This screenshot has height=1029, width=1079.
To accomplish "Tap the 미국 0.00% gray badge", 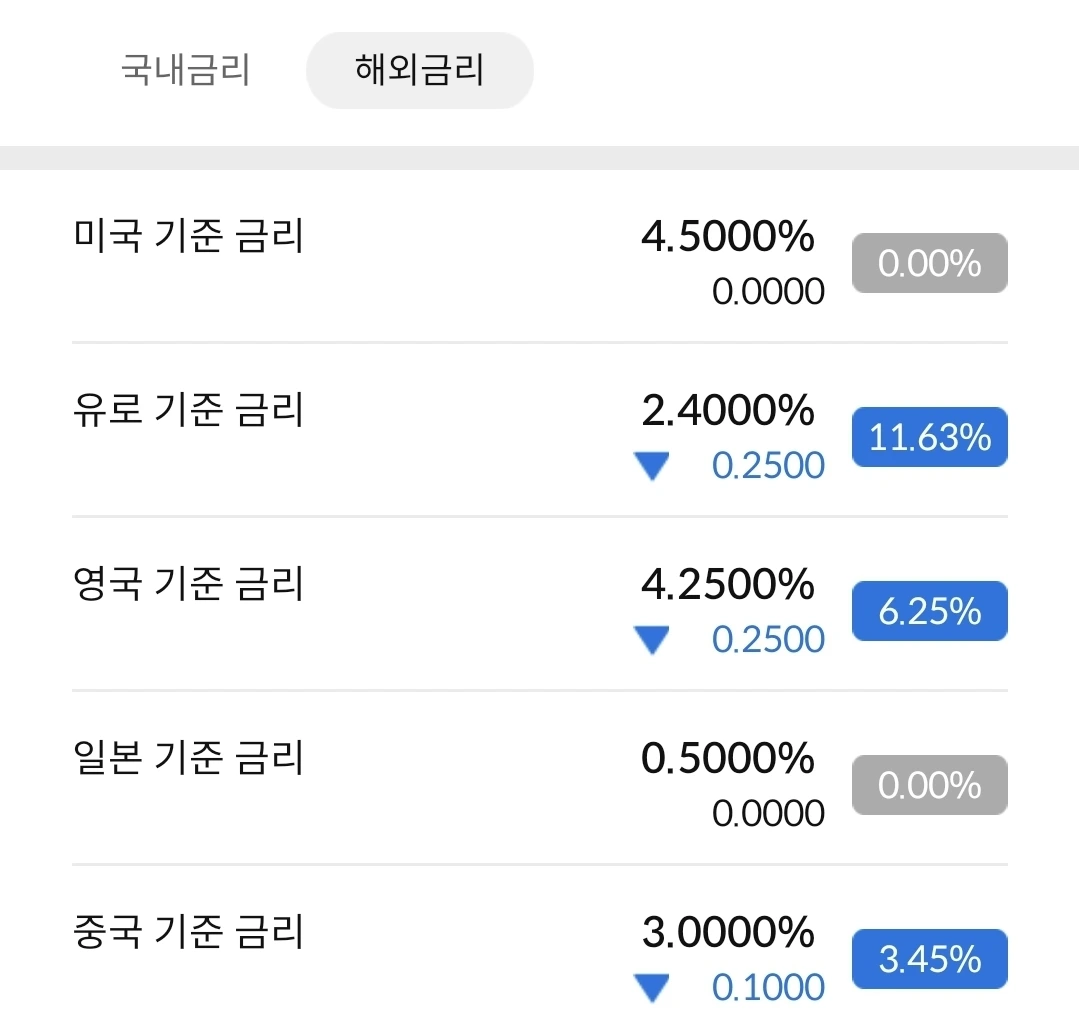I will (x=929, y=264).
